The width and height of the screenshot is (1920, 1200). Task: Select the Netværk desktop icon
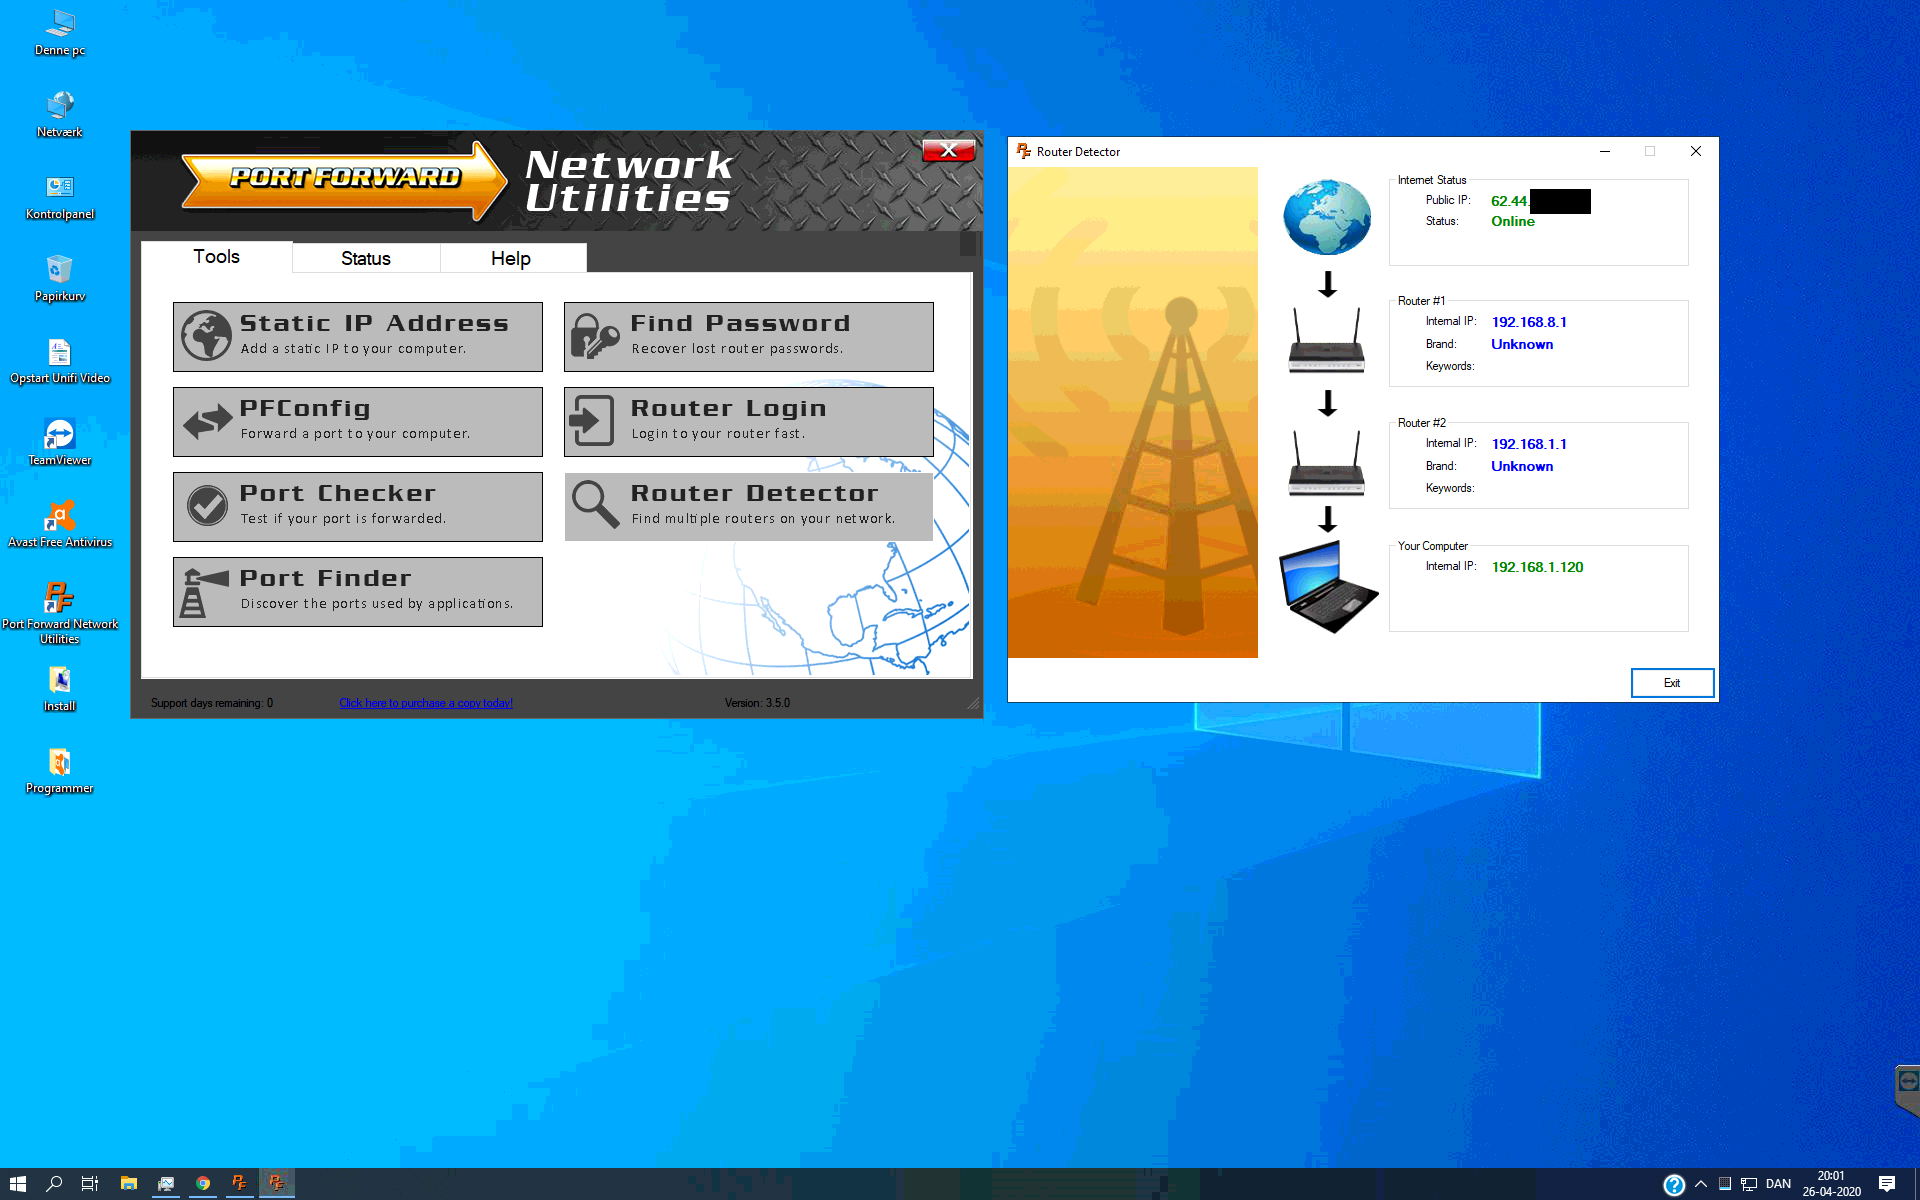pyautogui.click(x=60, y=114)
